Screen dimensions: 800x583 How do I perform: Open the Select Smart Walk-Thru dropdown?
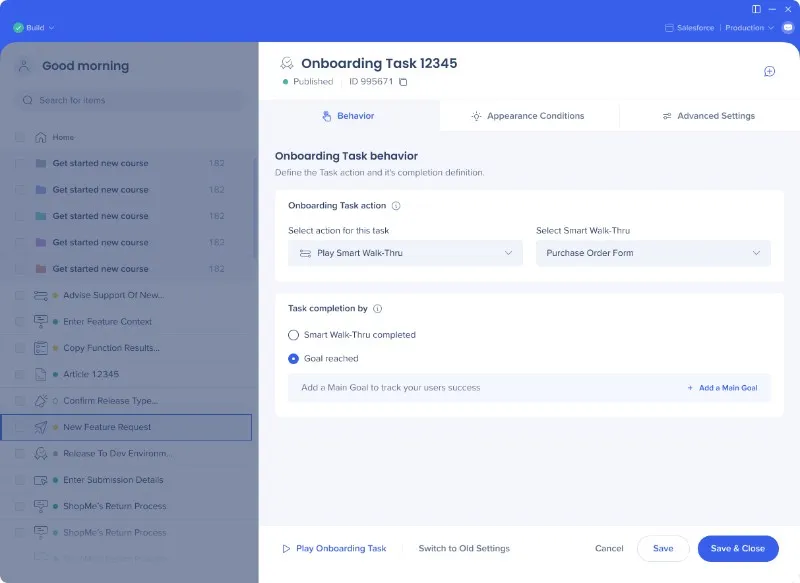click(652, 253)
